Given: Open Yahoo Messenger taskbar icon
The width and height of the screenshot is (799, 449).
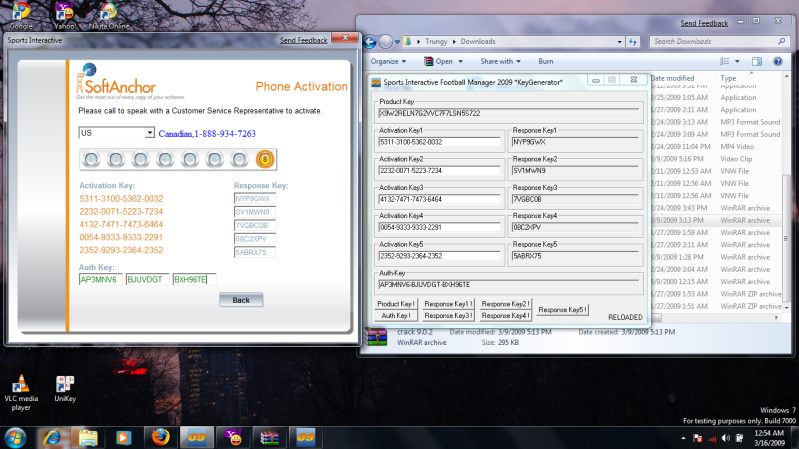Looking at the screenshot, I should (x=233, y=438).
